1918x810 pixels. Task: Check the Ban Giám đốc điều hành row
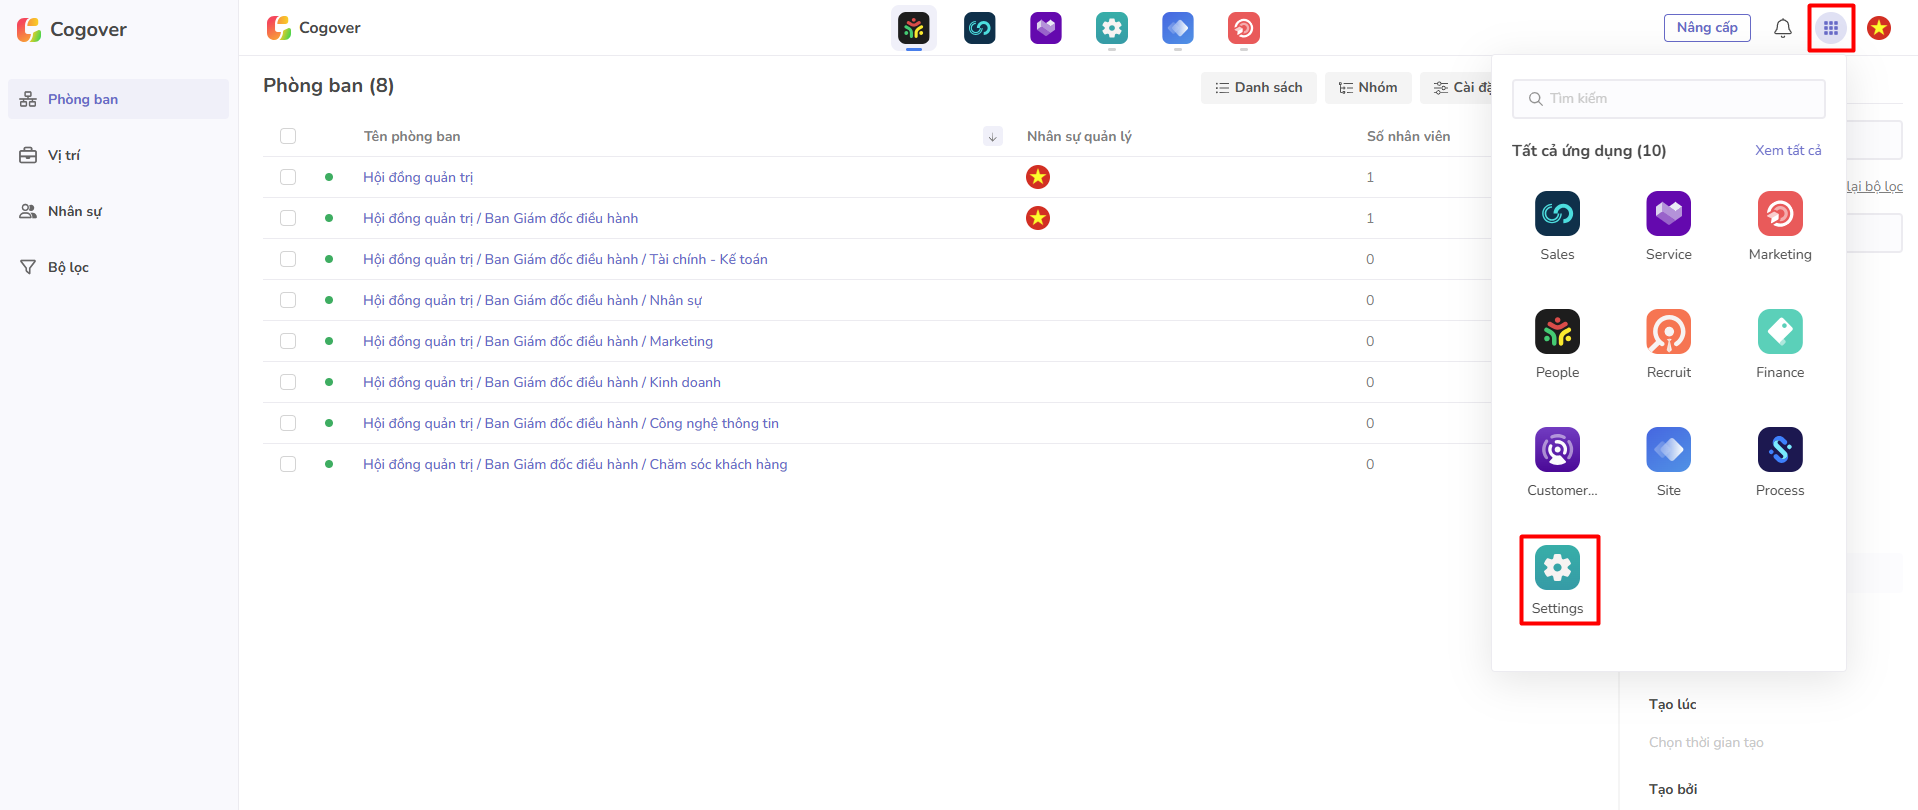pos(288,218)
